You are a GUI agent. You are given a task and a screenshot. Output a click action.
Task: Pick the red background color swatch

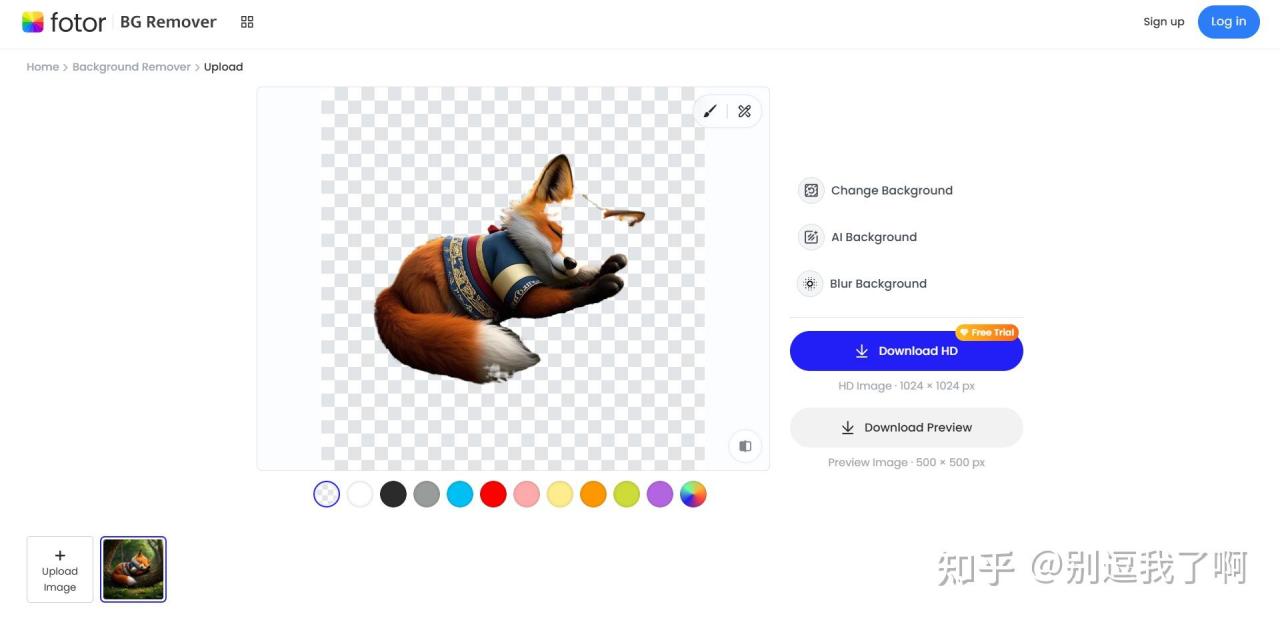point(493,494)
